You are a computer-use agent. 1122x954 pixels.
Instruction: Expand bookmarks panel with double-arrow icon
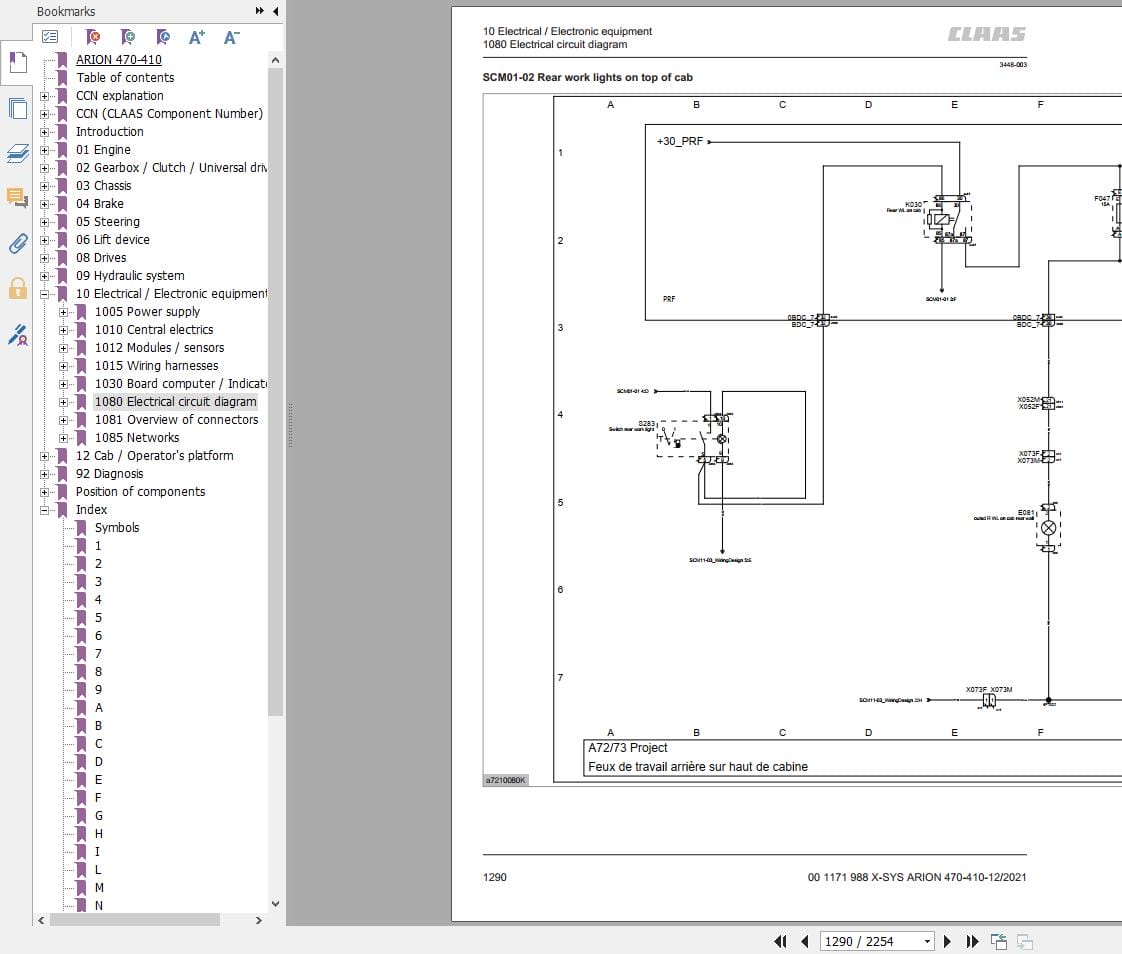click(260, 11)
